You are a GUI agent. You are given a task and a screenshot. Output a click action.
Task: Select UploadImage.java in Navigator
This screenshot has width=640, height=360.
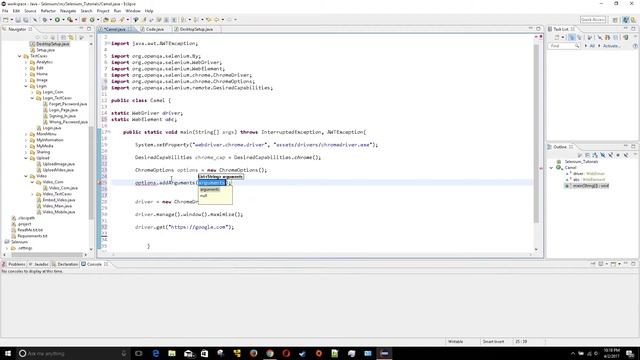pyautogui.click(x=58, y=164)
